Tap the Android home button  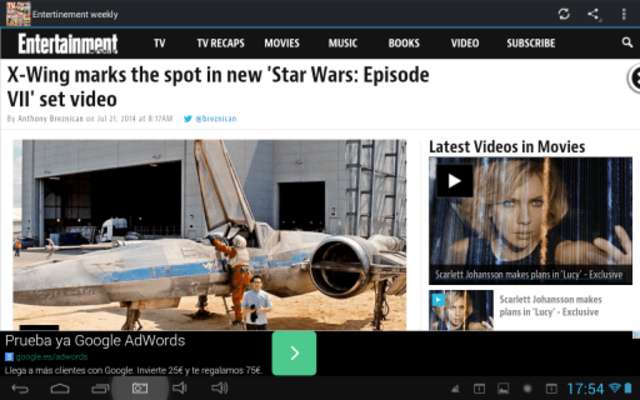(60, 389)
